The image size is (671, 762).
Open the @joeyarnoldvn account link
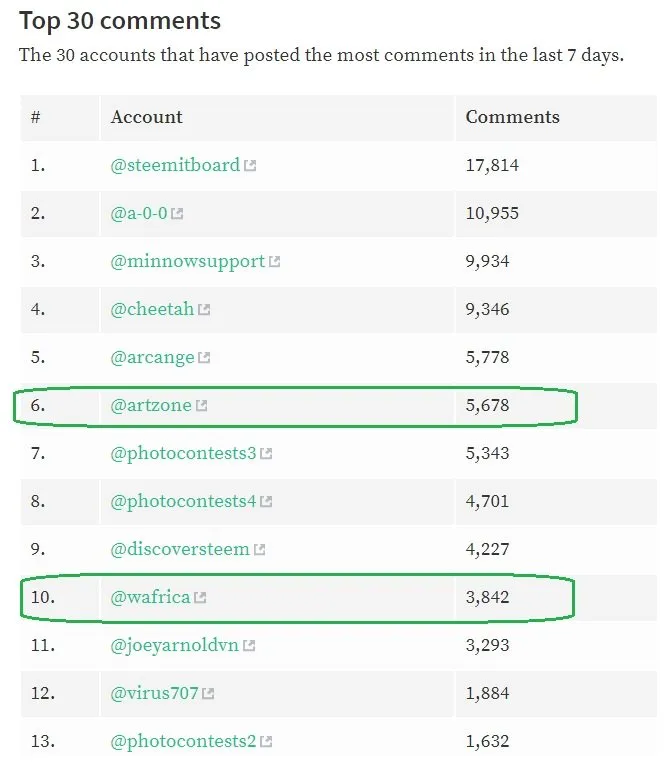[x=174, y=646]
